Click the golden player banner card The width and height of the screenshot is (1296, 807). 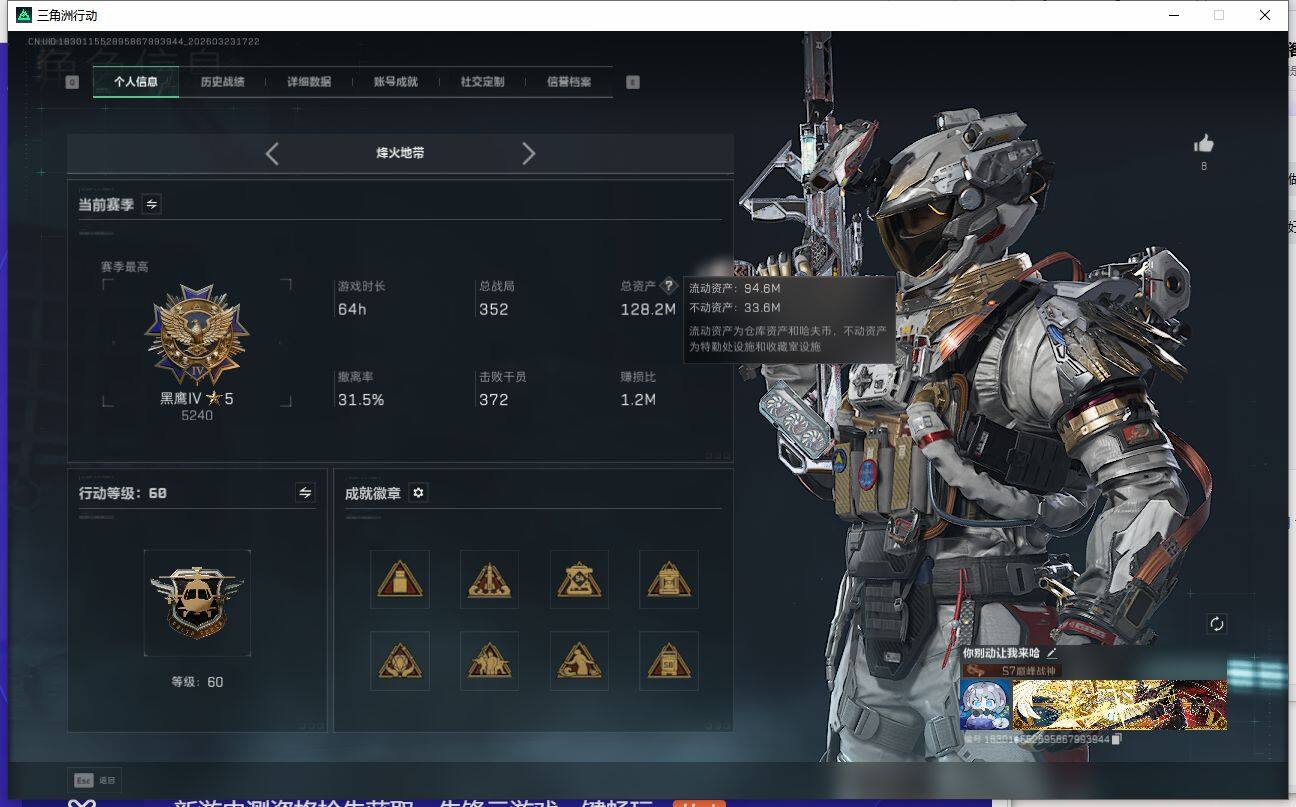pyautogui.click(x=1119, y=705)
